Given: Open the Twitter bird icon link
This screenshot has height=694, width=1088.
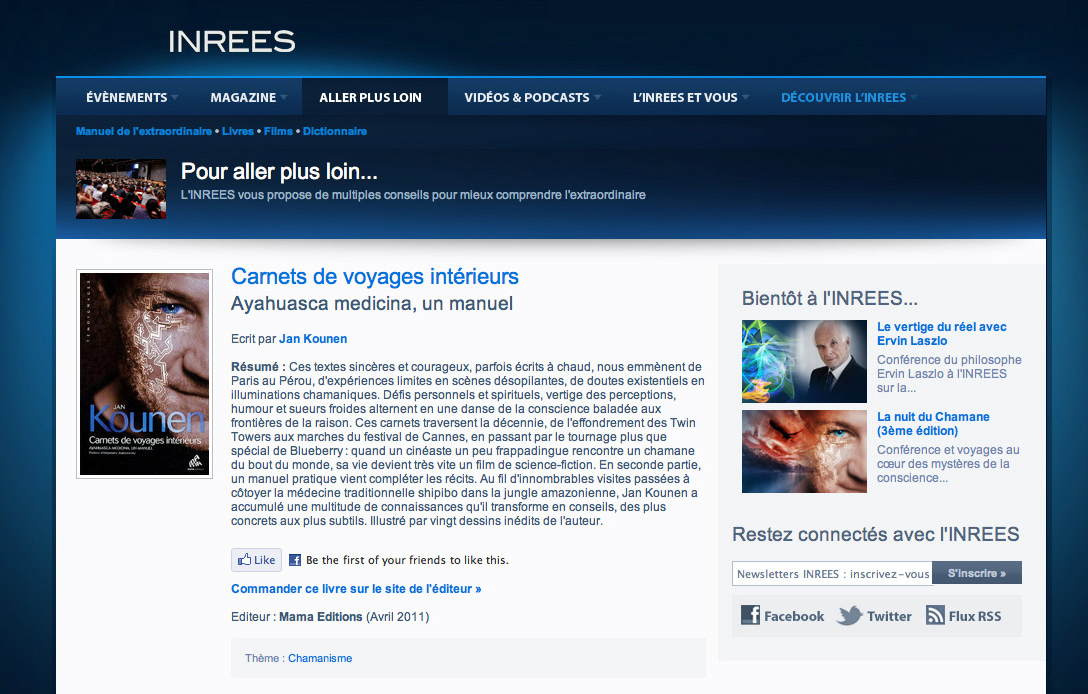Looking at the screenshot, I should coord(849,615).
